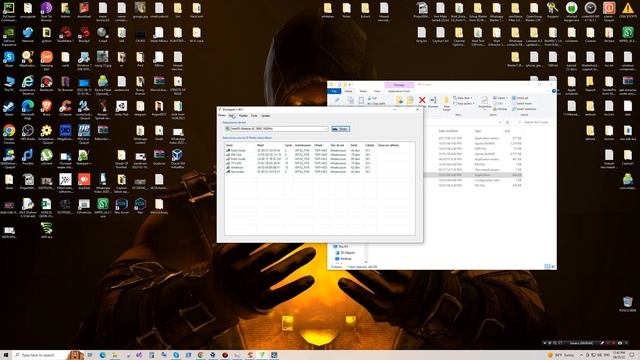Select the Google Chrome desktop icon

click(x=9, y=133)
